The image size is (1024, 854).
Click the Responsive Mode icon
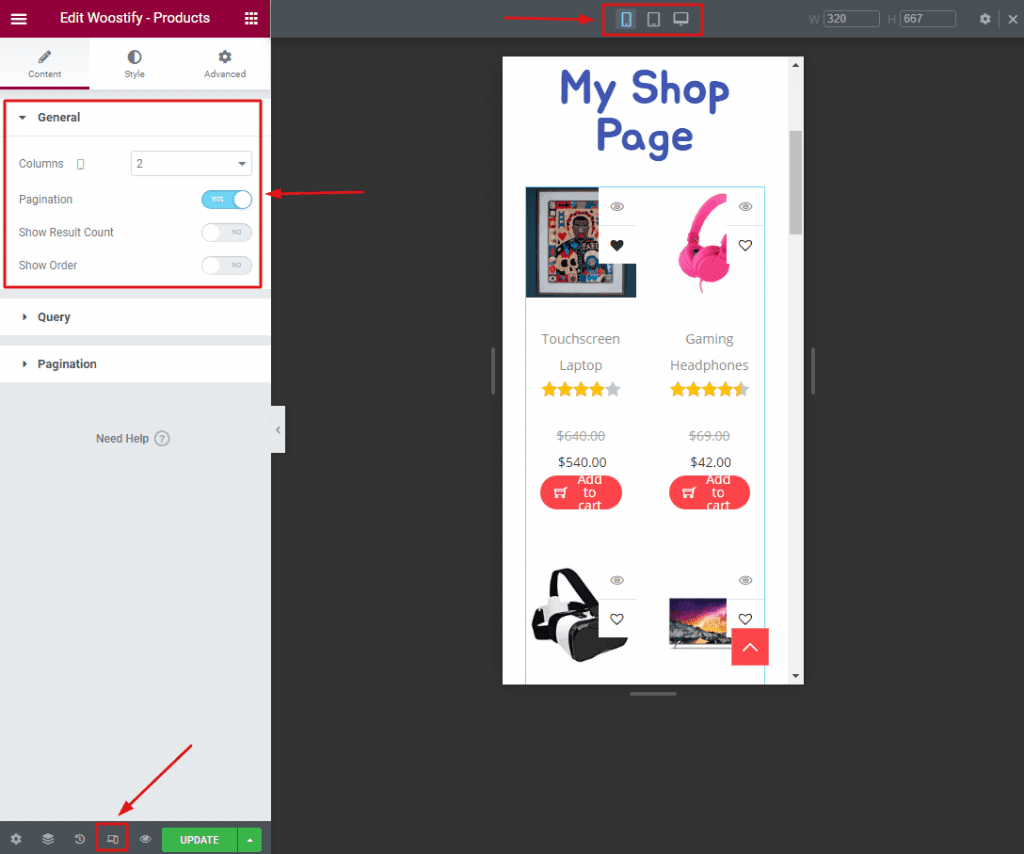point(111,839)
